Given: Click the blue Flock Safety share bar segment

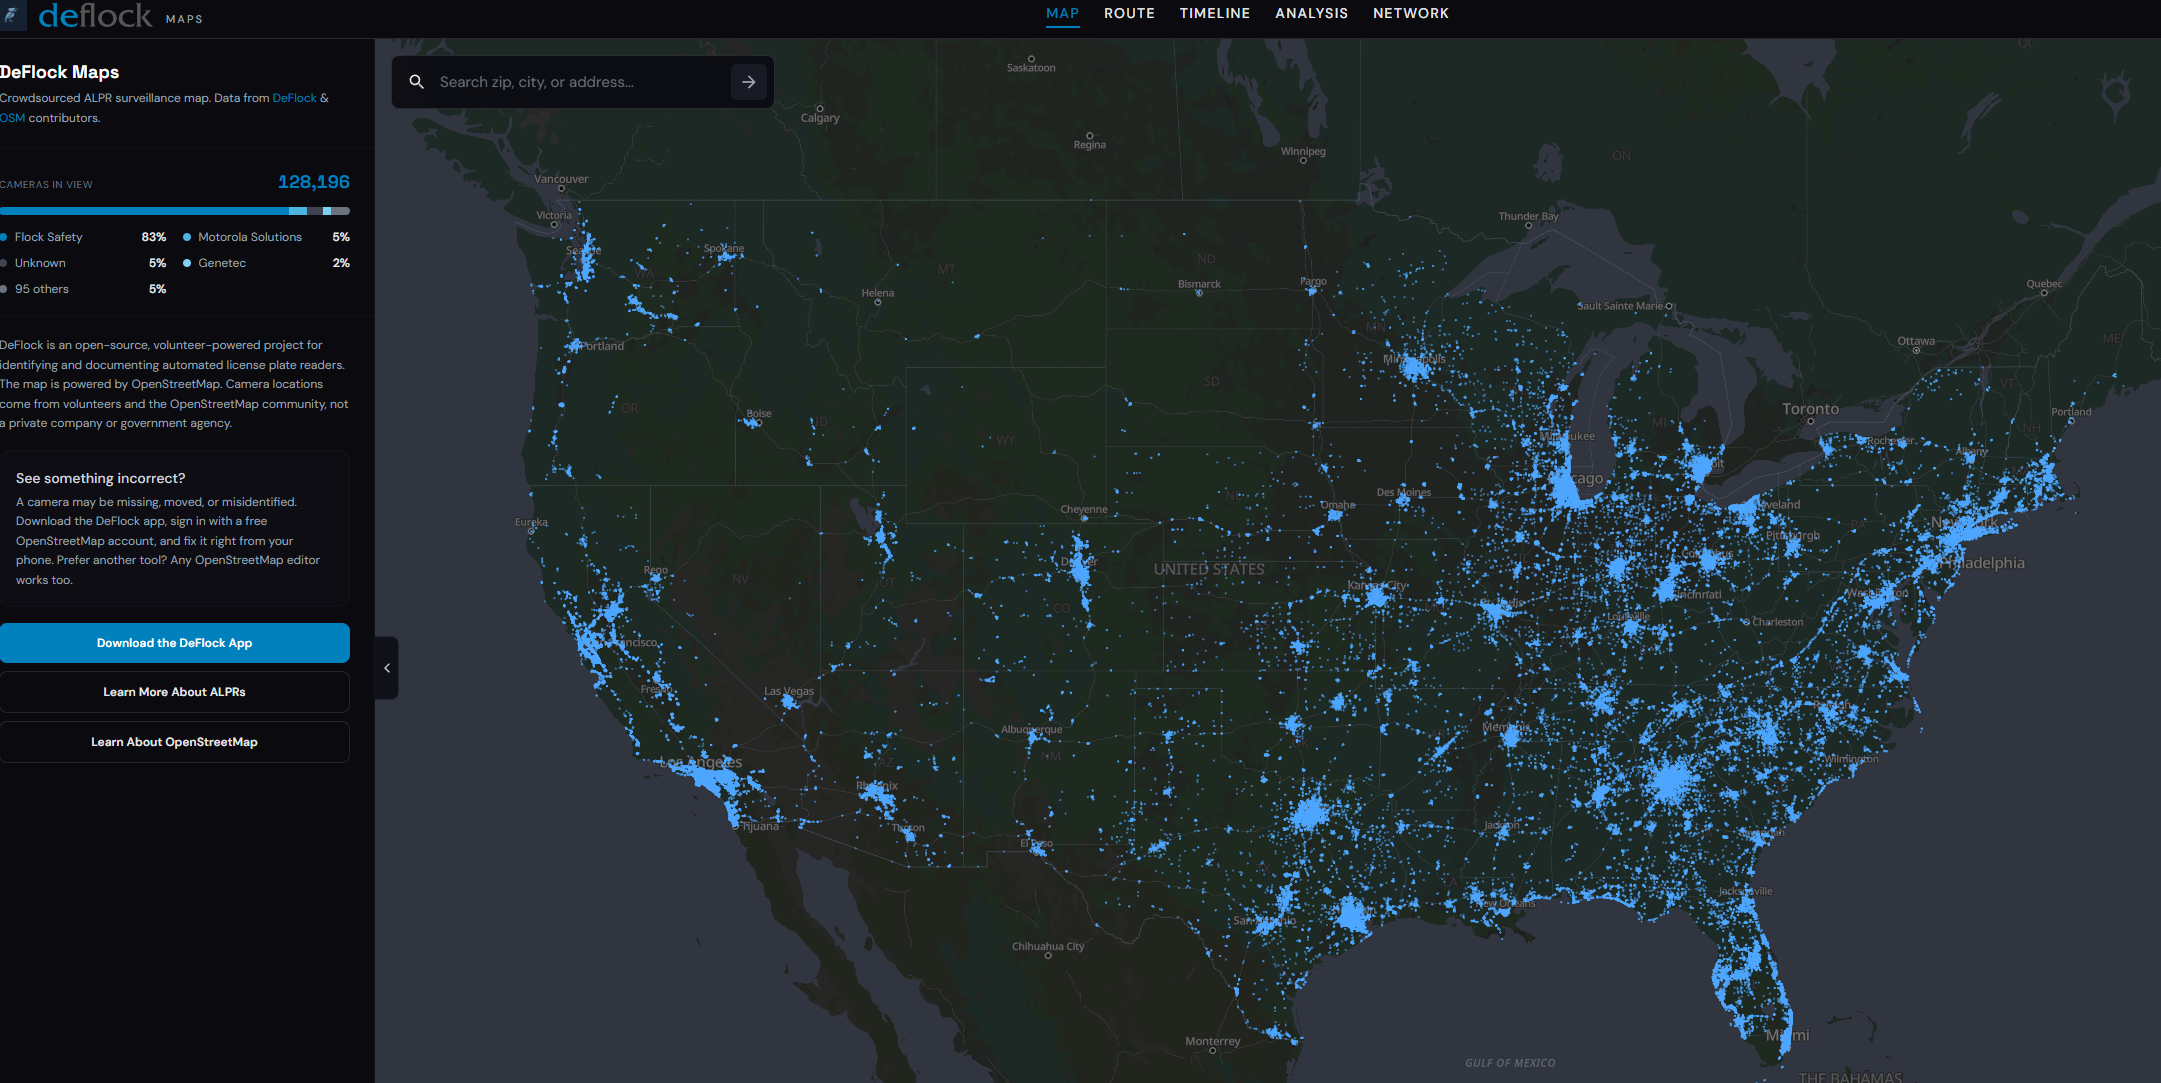Looking at the screenshot, I should 145,211.
